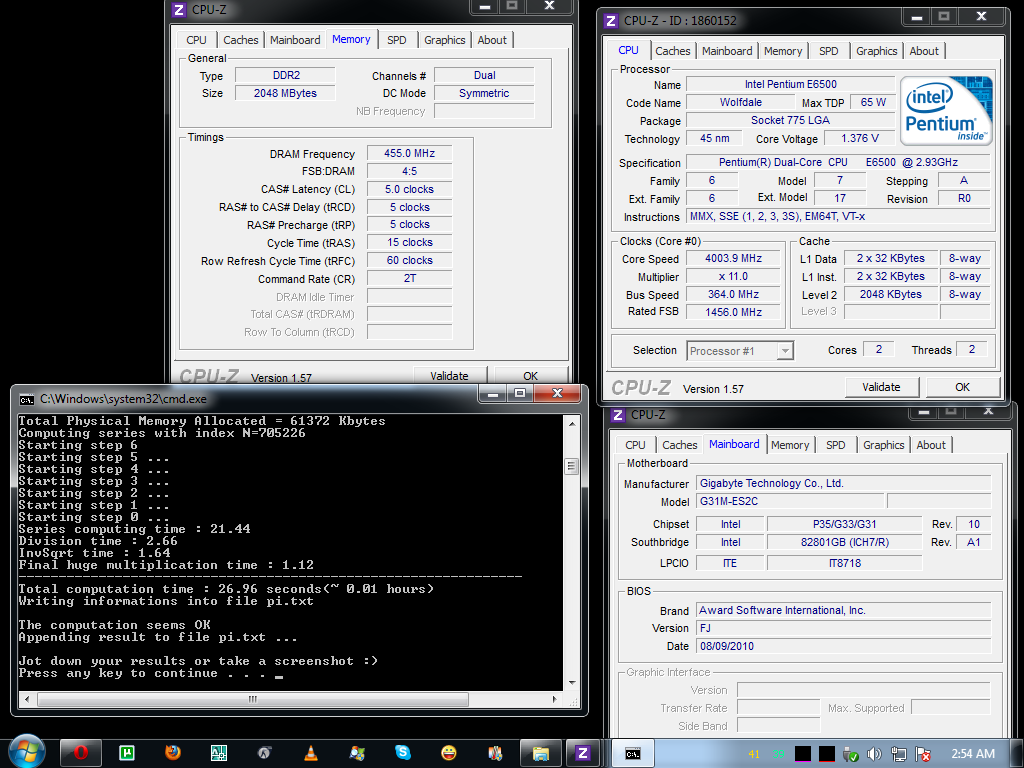The image size is (1024, 768).
Task: Click Southbridge value 82801GB (ICH7/R)
Action: pyautogui.click(x=844, y=542)
